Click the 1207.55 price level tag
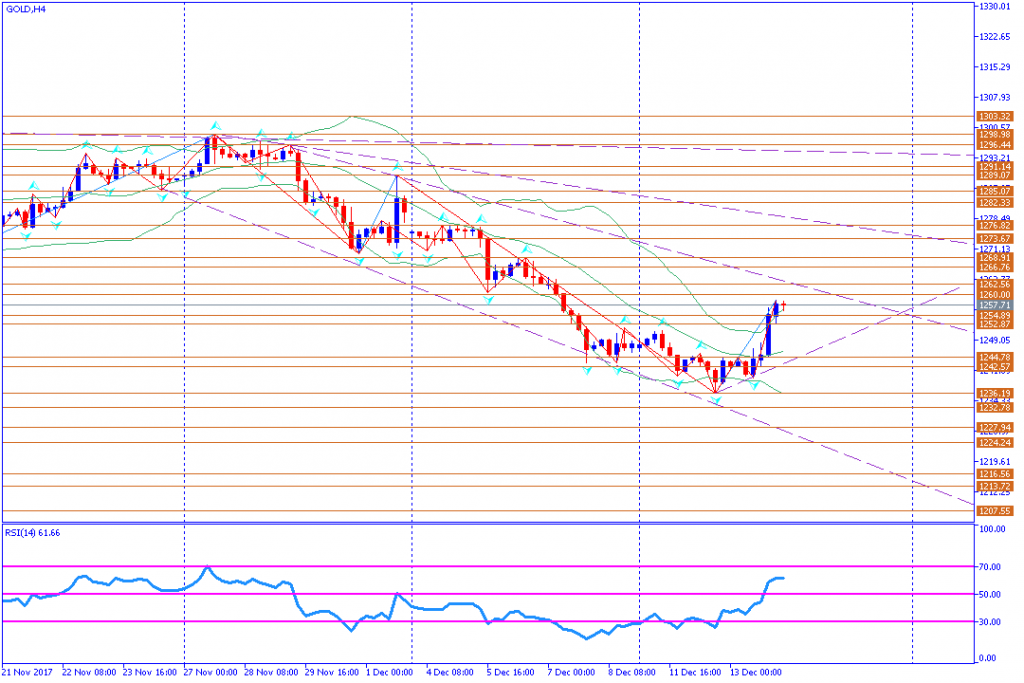 [x=995, y=511]
